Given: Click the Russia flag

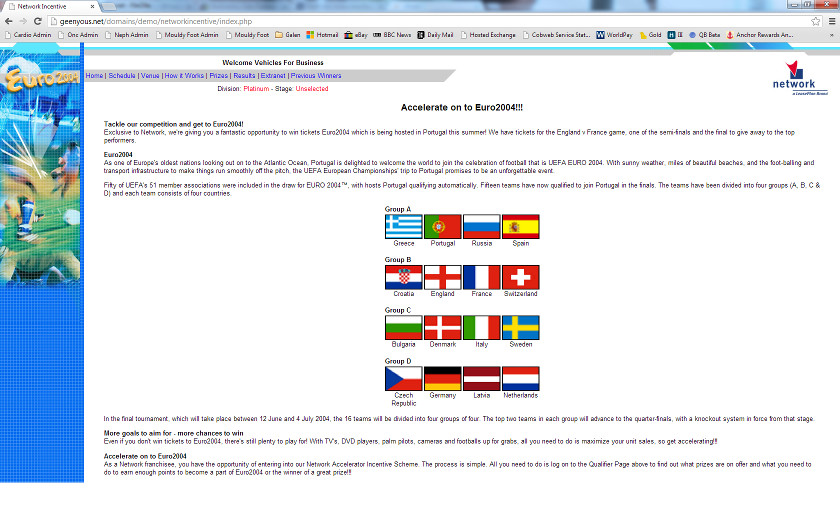Looking at the screenshot, I should tap(482, 227).
